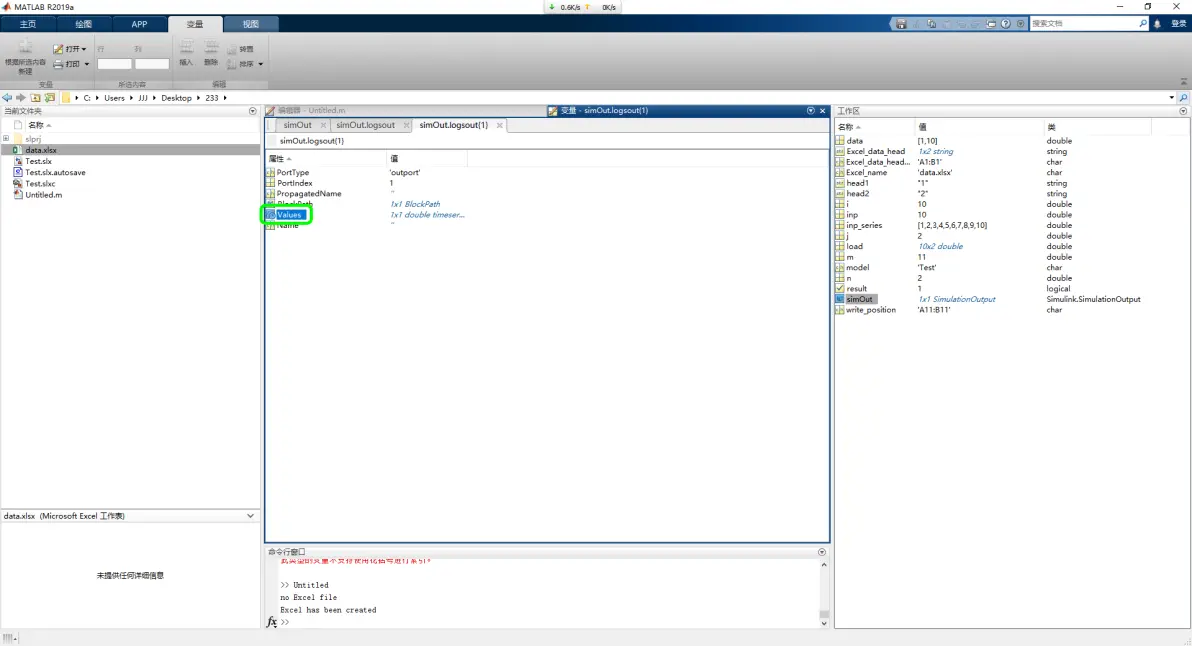Image resolution: width=1192 pixels, height=646 pixels.
Task: Click the 行 (row) input field in ribbon
Action: point(114,64)
